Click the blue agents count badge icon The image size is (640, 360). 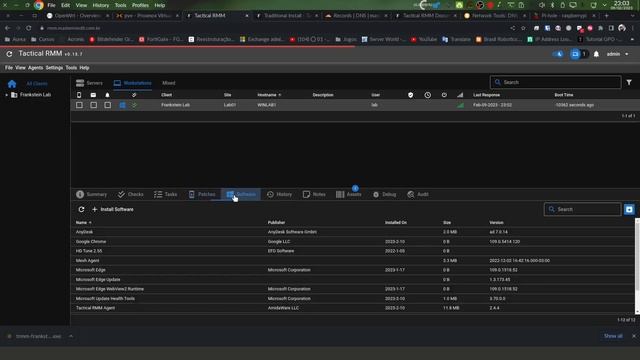point(575,54)
